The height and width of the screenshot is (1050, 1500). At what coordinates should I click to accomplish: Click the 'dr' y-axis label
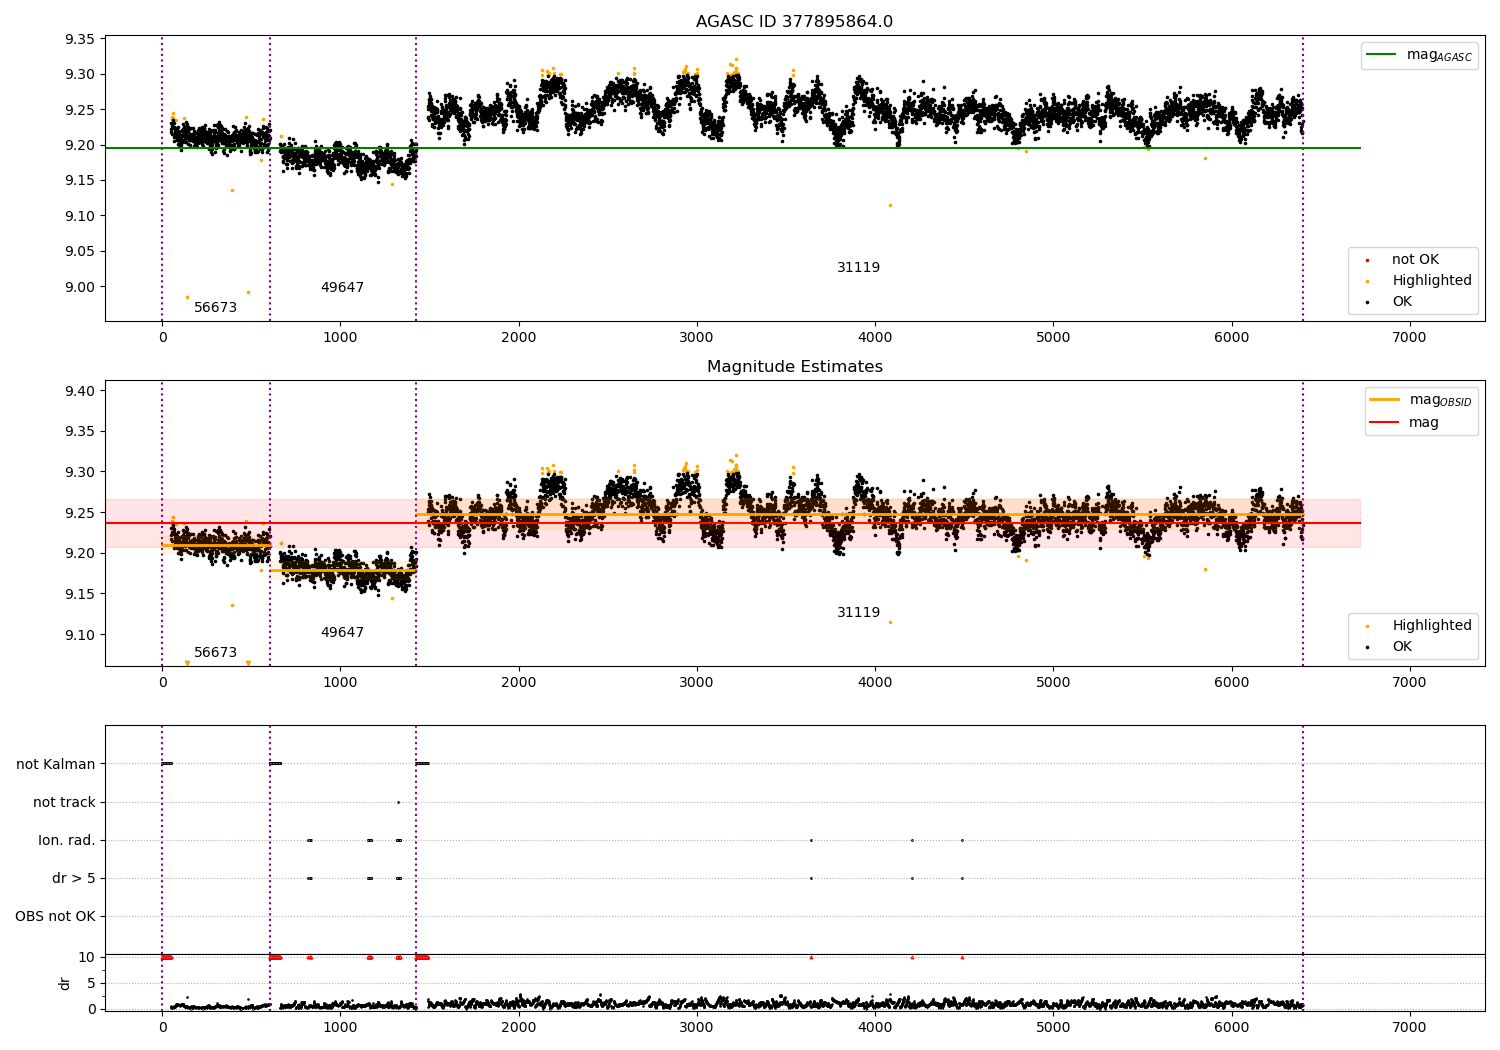pos(65,983)
